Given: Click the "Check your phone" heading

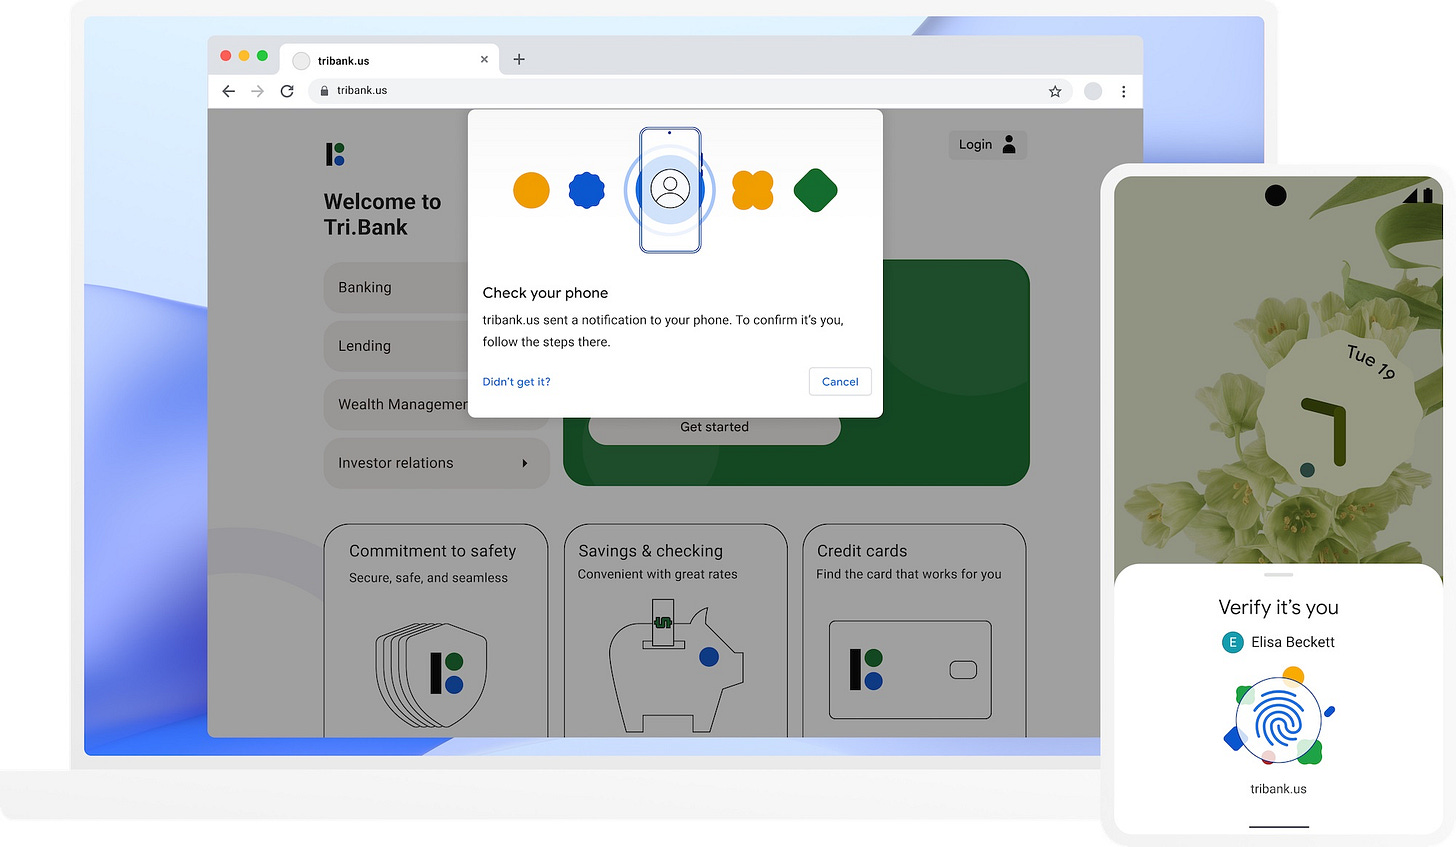Looking at the screenshot, I should point(545,293).
